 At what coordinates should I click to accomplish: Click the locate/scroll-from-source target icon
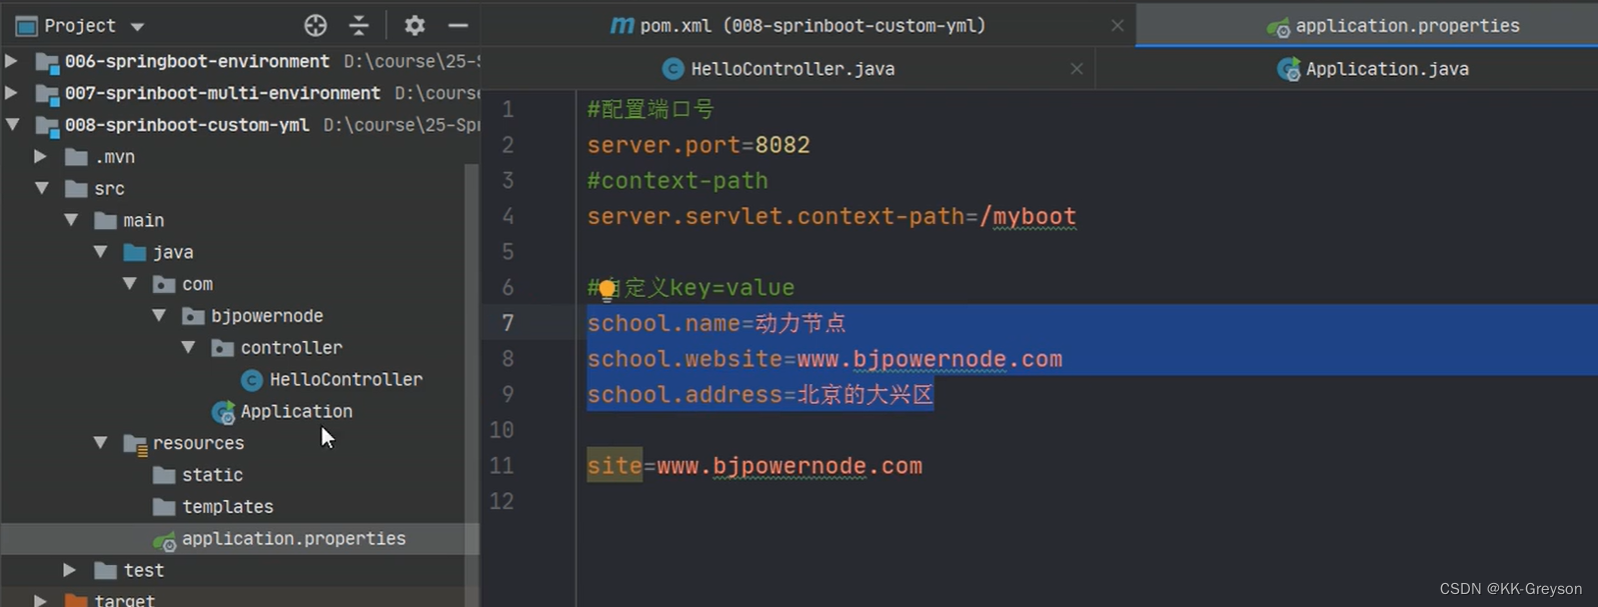[315, 25]
